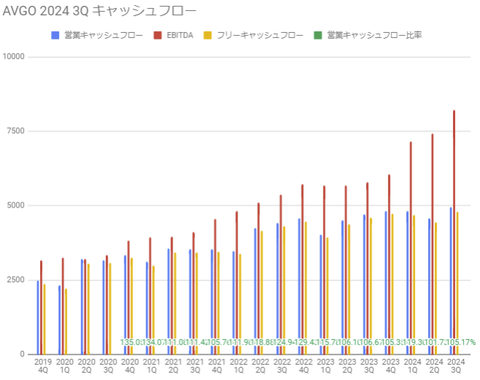The height and width of the screenshot is (380, 480).
Task: Select the 2022 1Q x-axis label
Action: coord(239,366)
